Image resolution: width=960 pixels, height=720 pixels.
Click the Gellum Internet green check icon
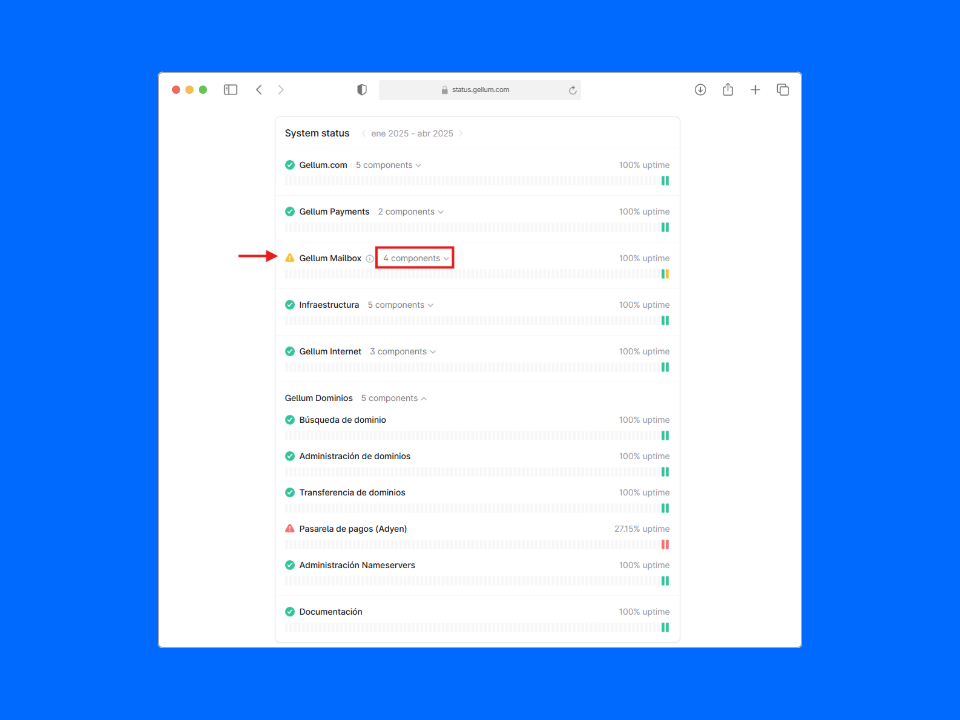pyautogui.click(x=290, y=351)
